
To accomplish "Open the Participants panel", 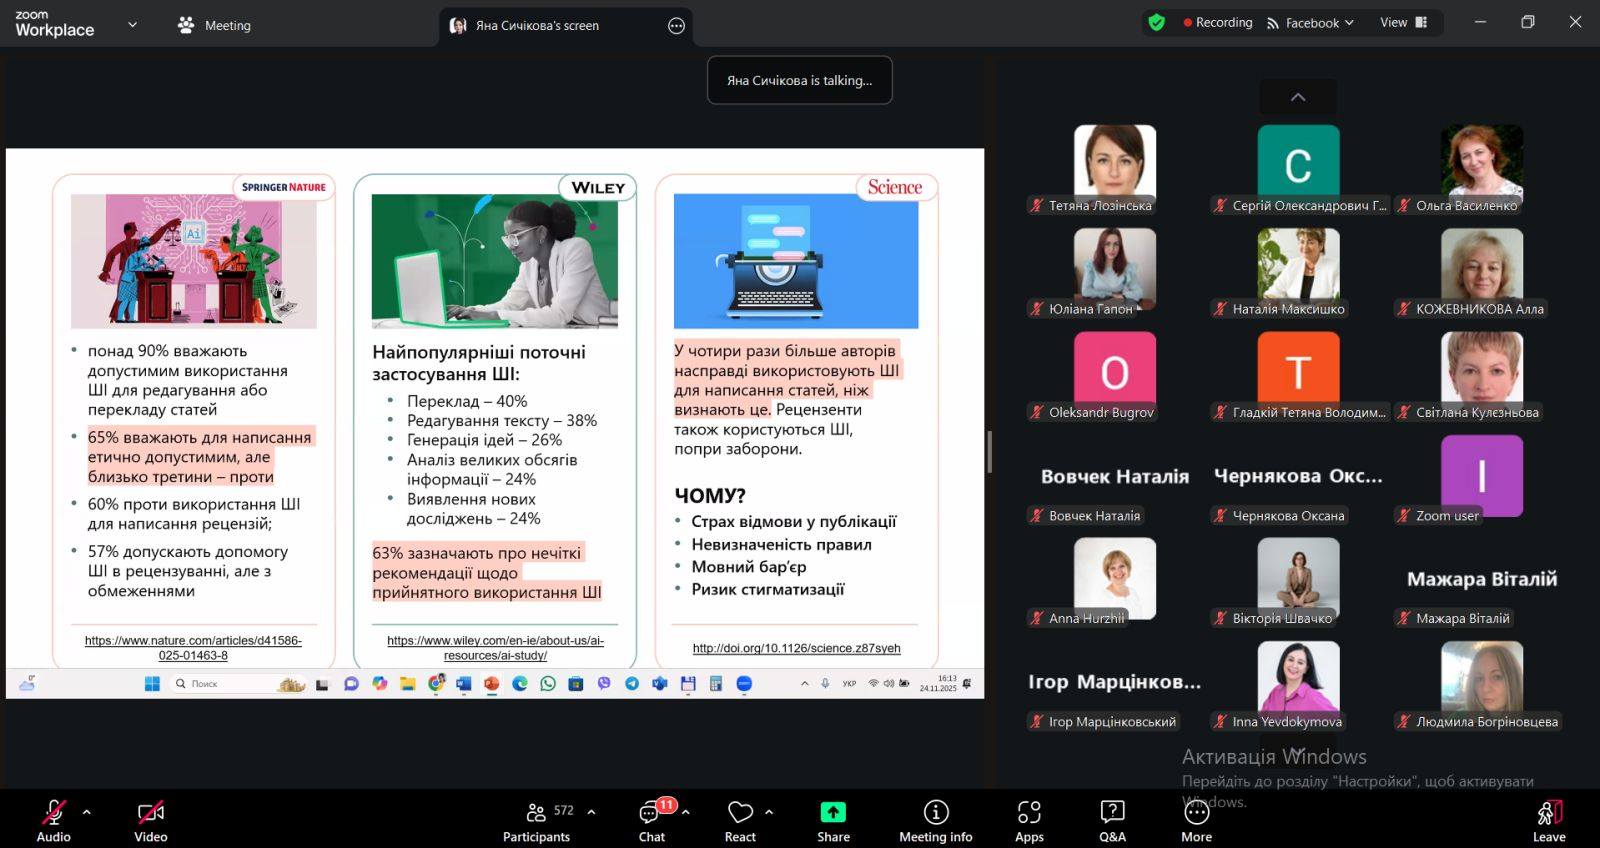I will 537,819.
